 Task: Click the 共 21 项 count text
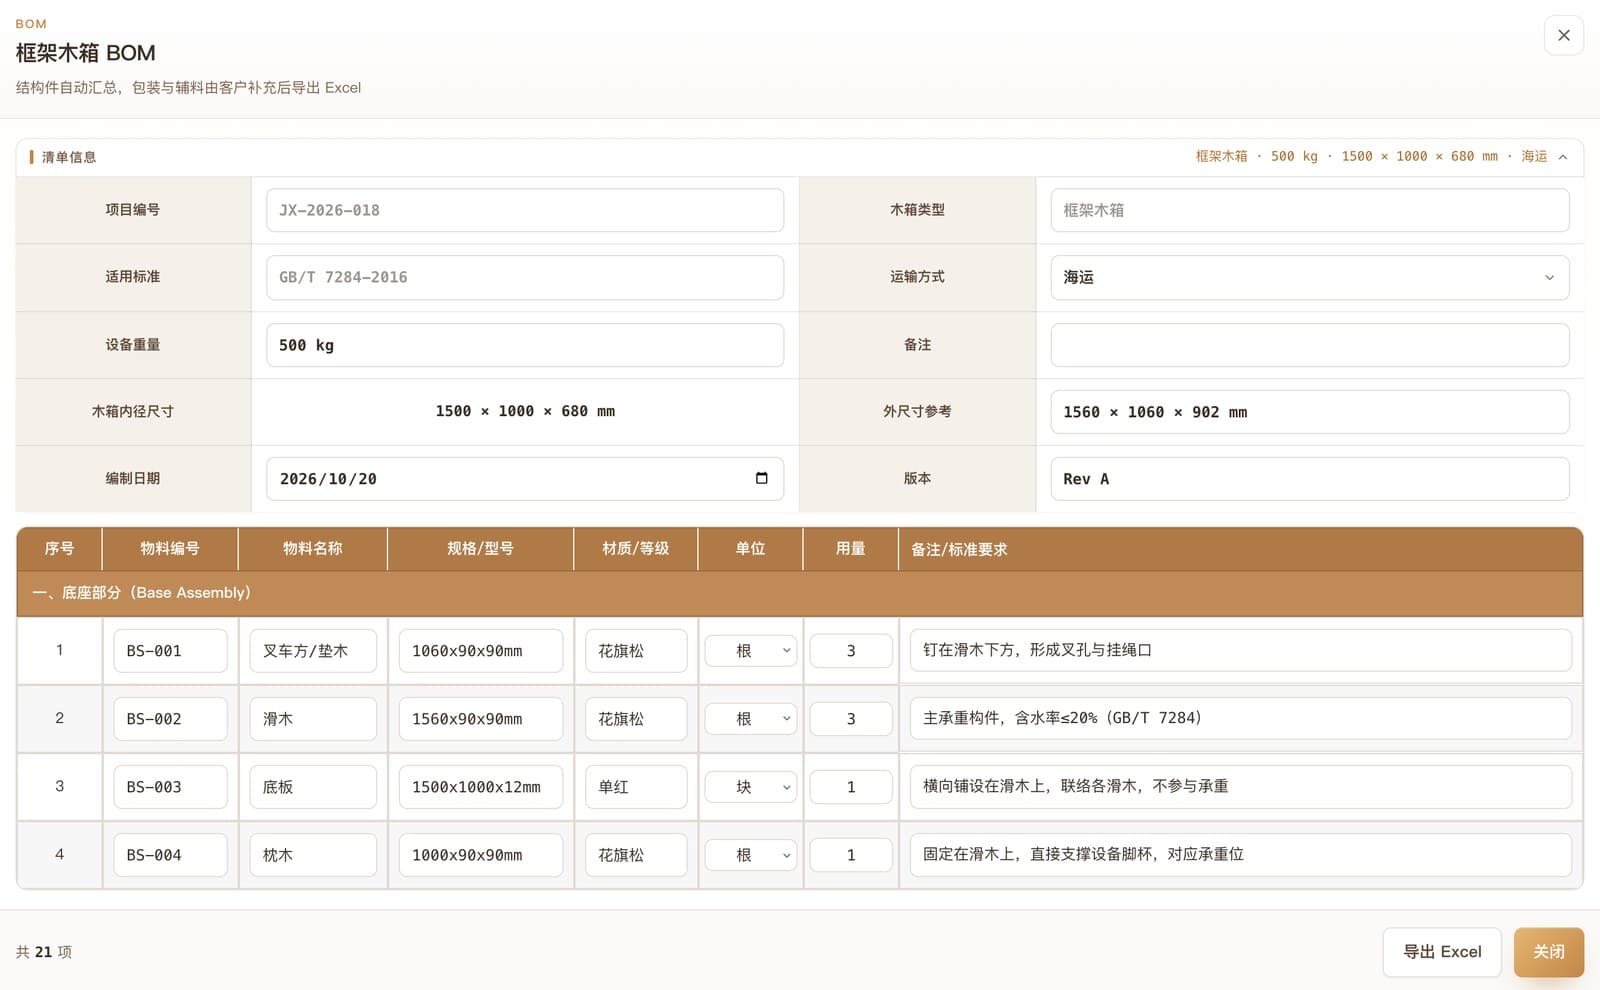[44, 952]
